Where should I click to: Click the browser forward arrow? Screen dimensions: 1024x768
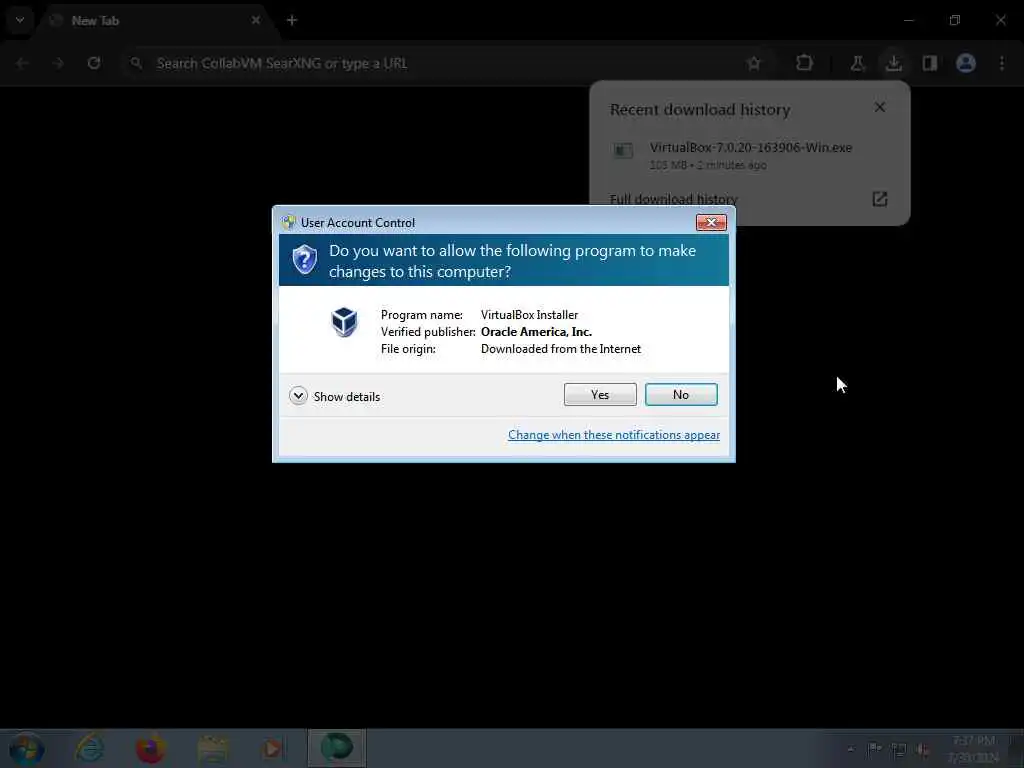point(58,63)
